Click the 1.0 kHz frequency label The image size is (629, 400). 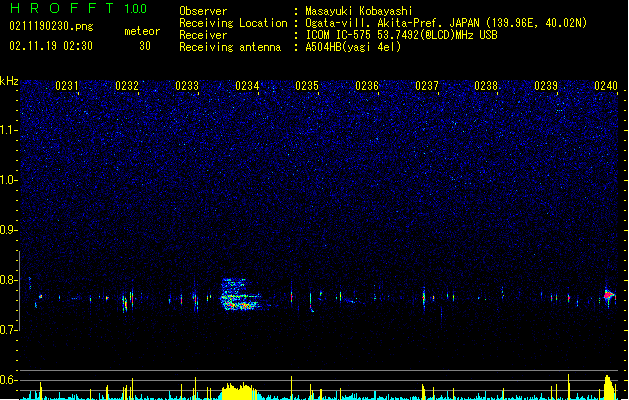pos(8,180)
